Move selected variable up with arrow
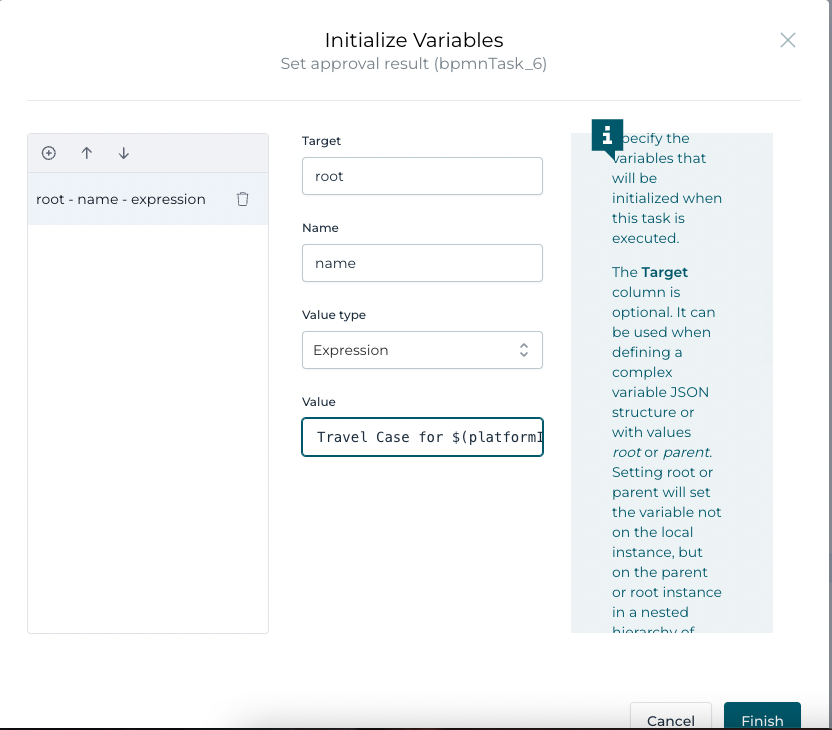The image size is (832, 730). point(87,153)
